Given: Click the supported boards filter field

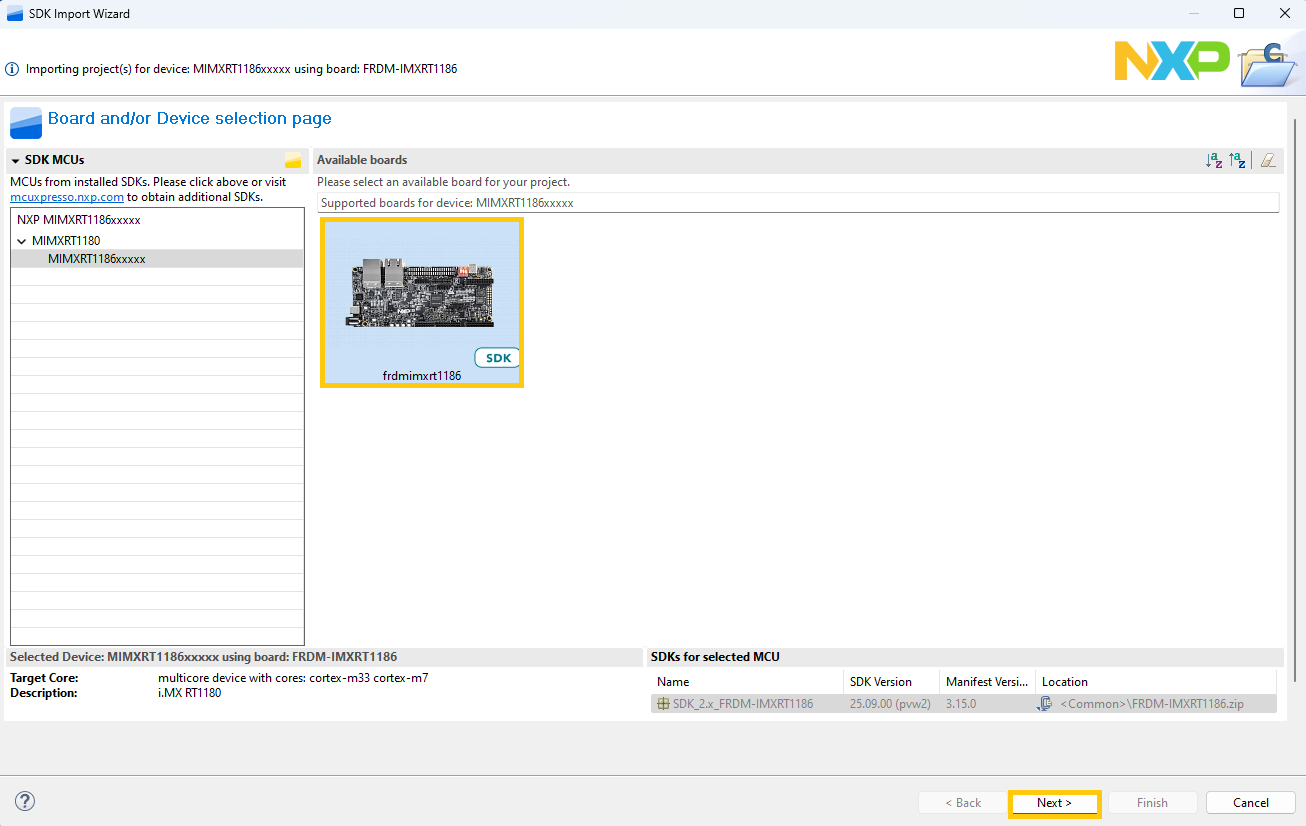Looking at the screenshot, I should (798, 203).
